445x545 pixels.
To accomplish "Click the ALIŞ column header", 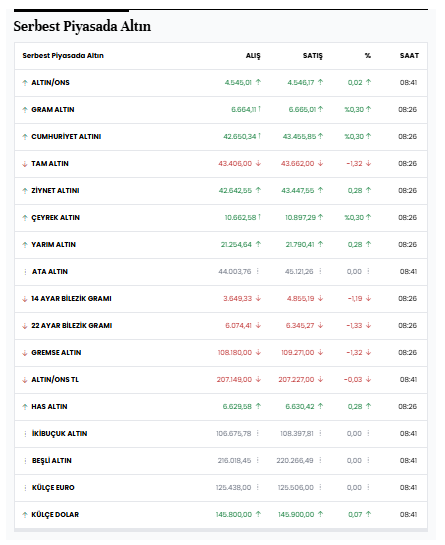I will pos(253,56).
